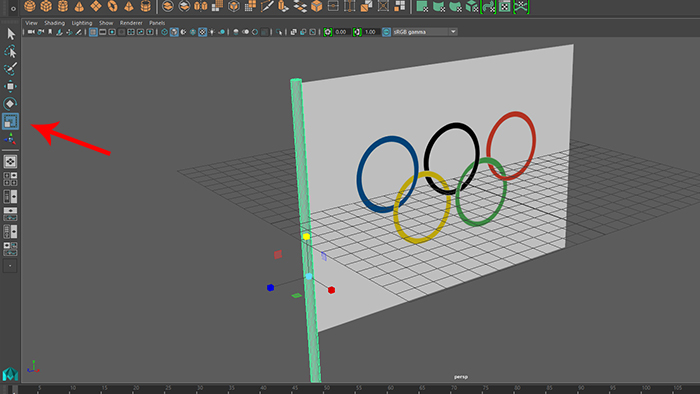Click the viewport gamma value field showing 1.00
This screenshot has width=700, height=394.
coord(371,32)
